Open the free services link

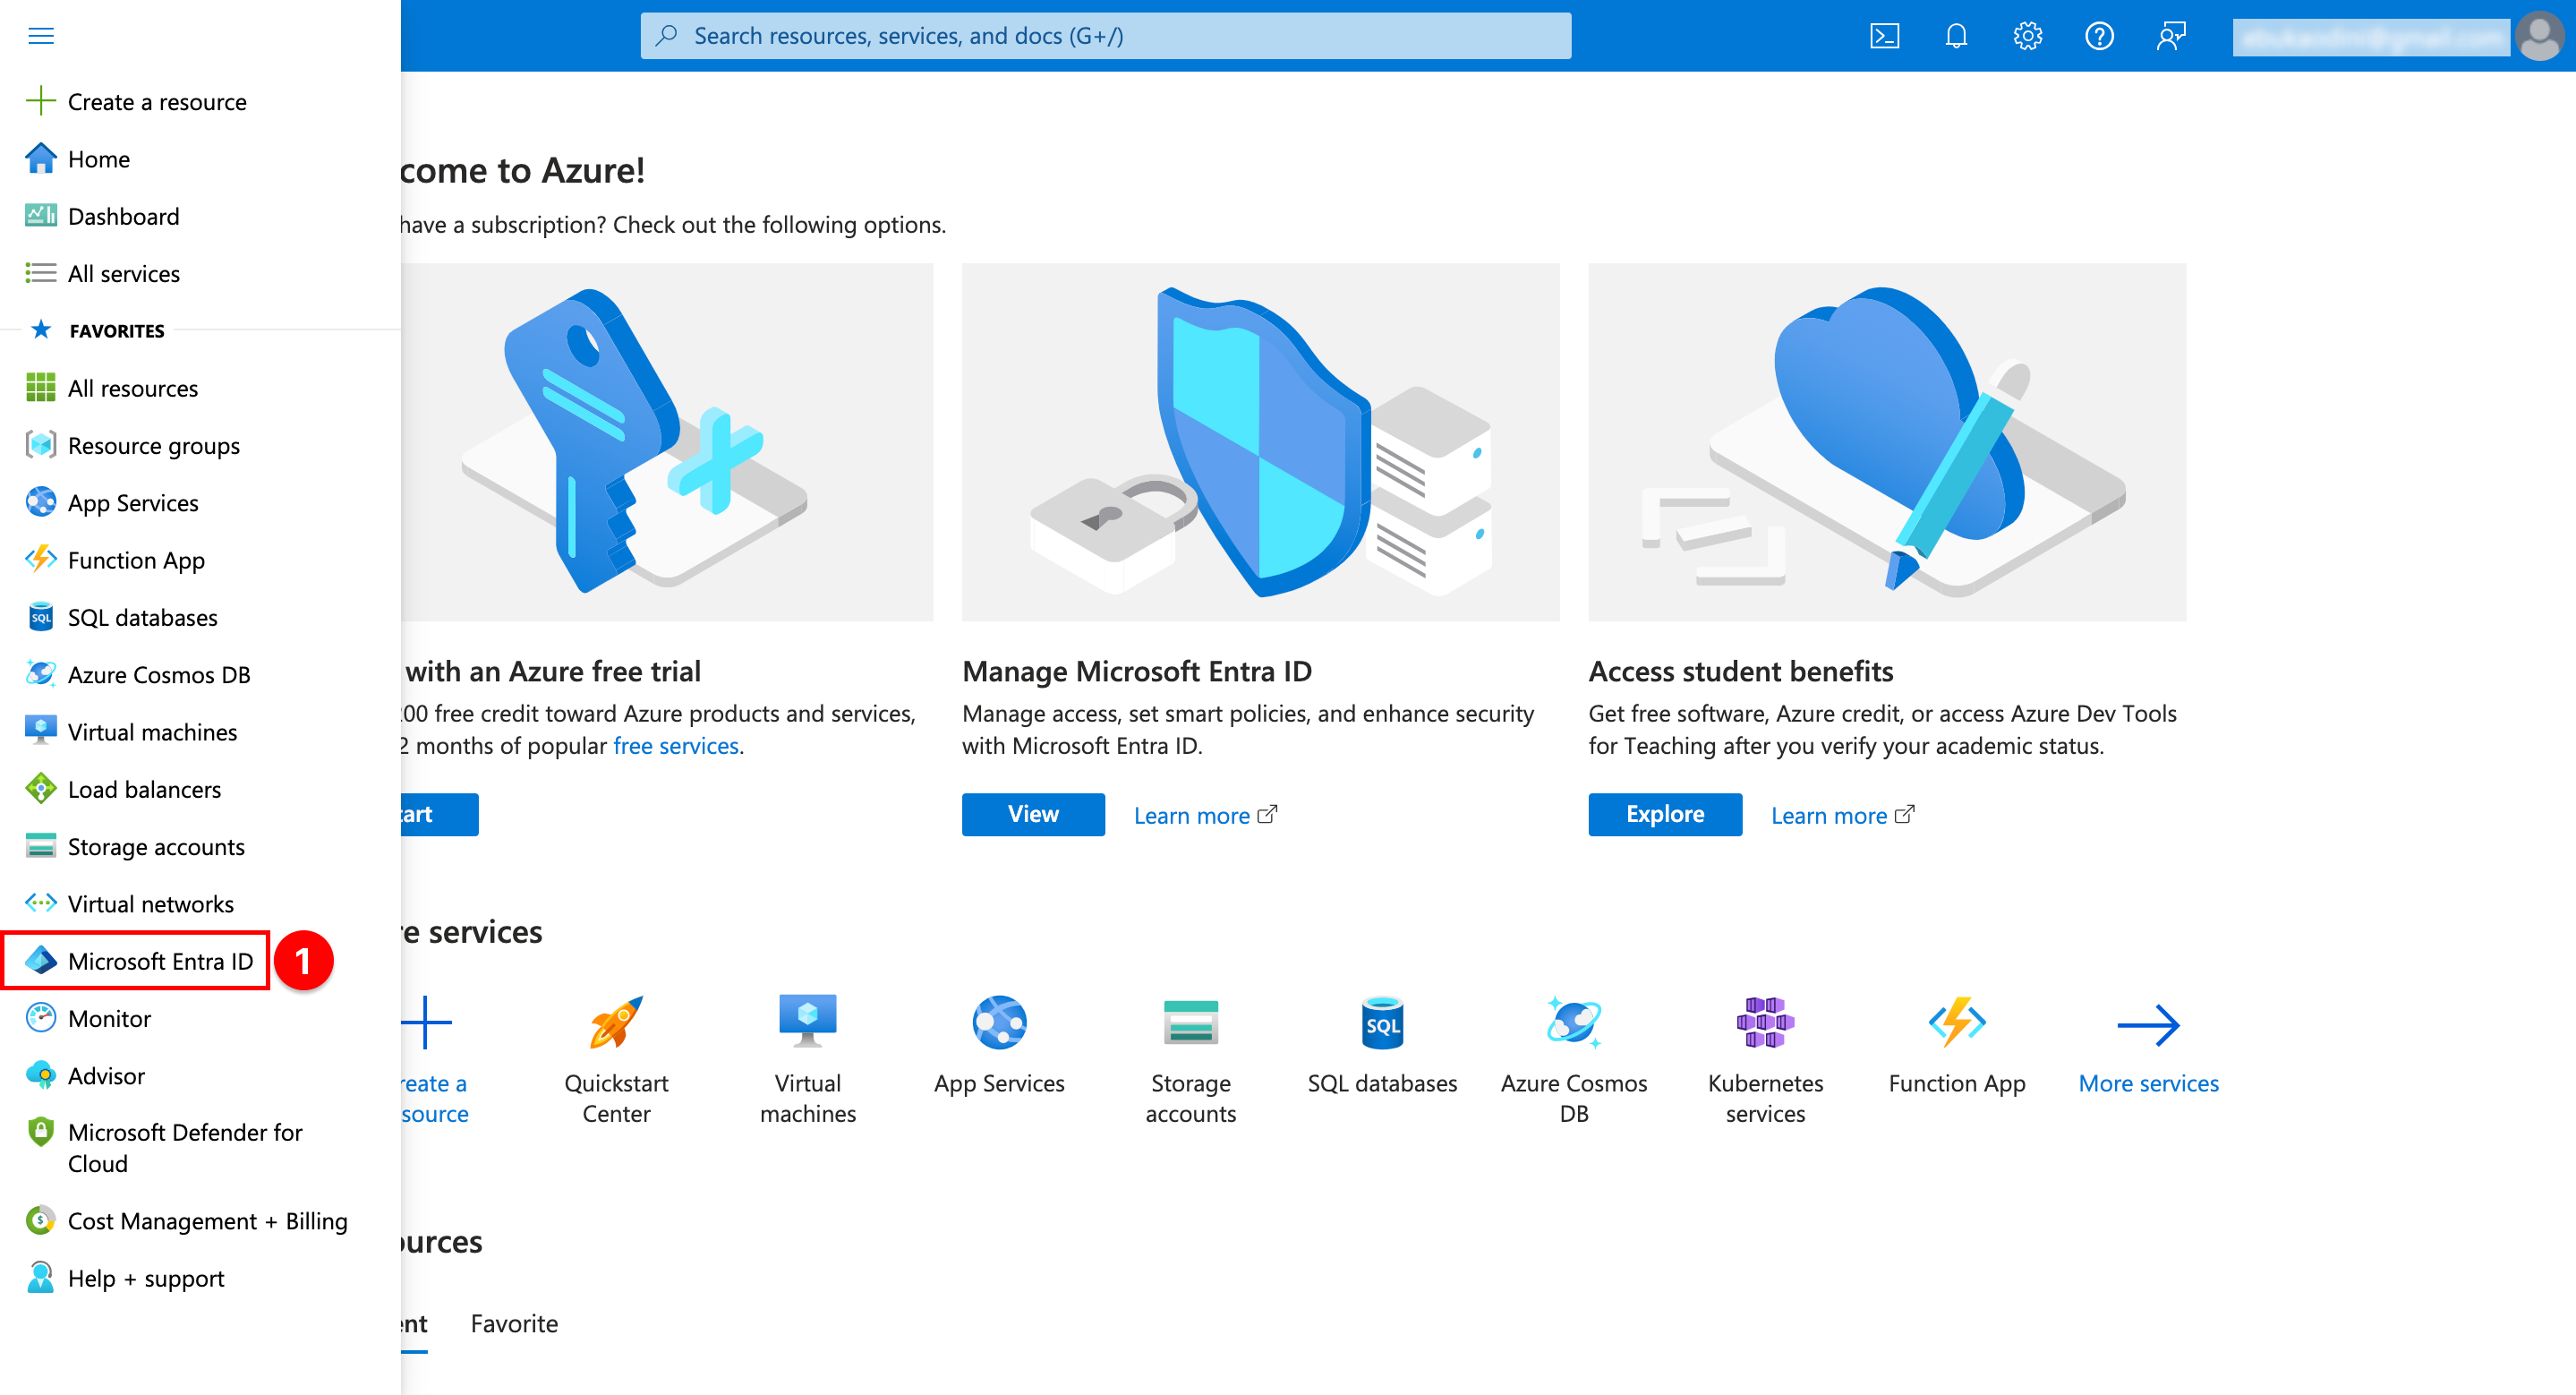675,746
